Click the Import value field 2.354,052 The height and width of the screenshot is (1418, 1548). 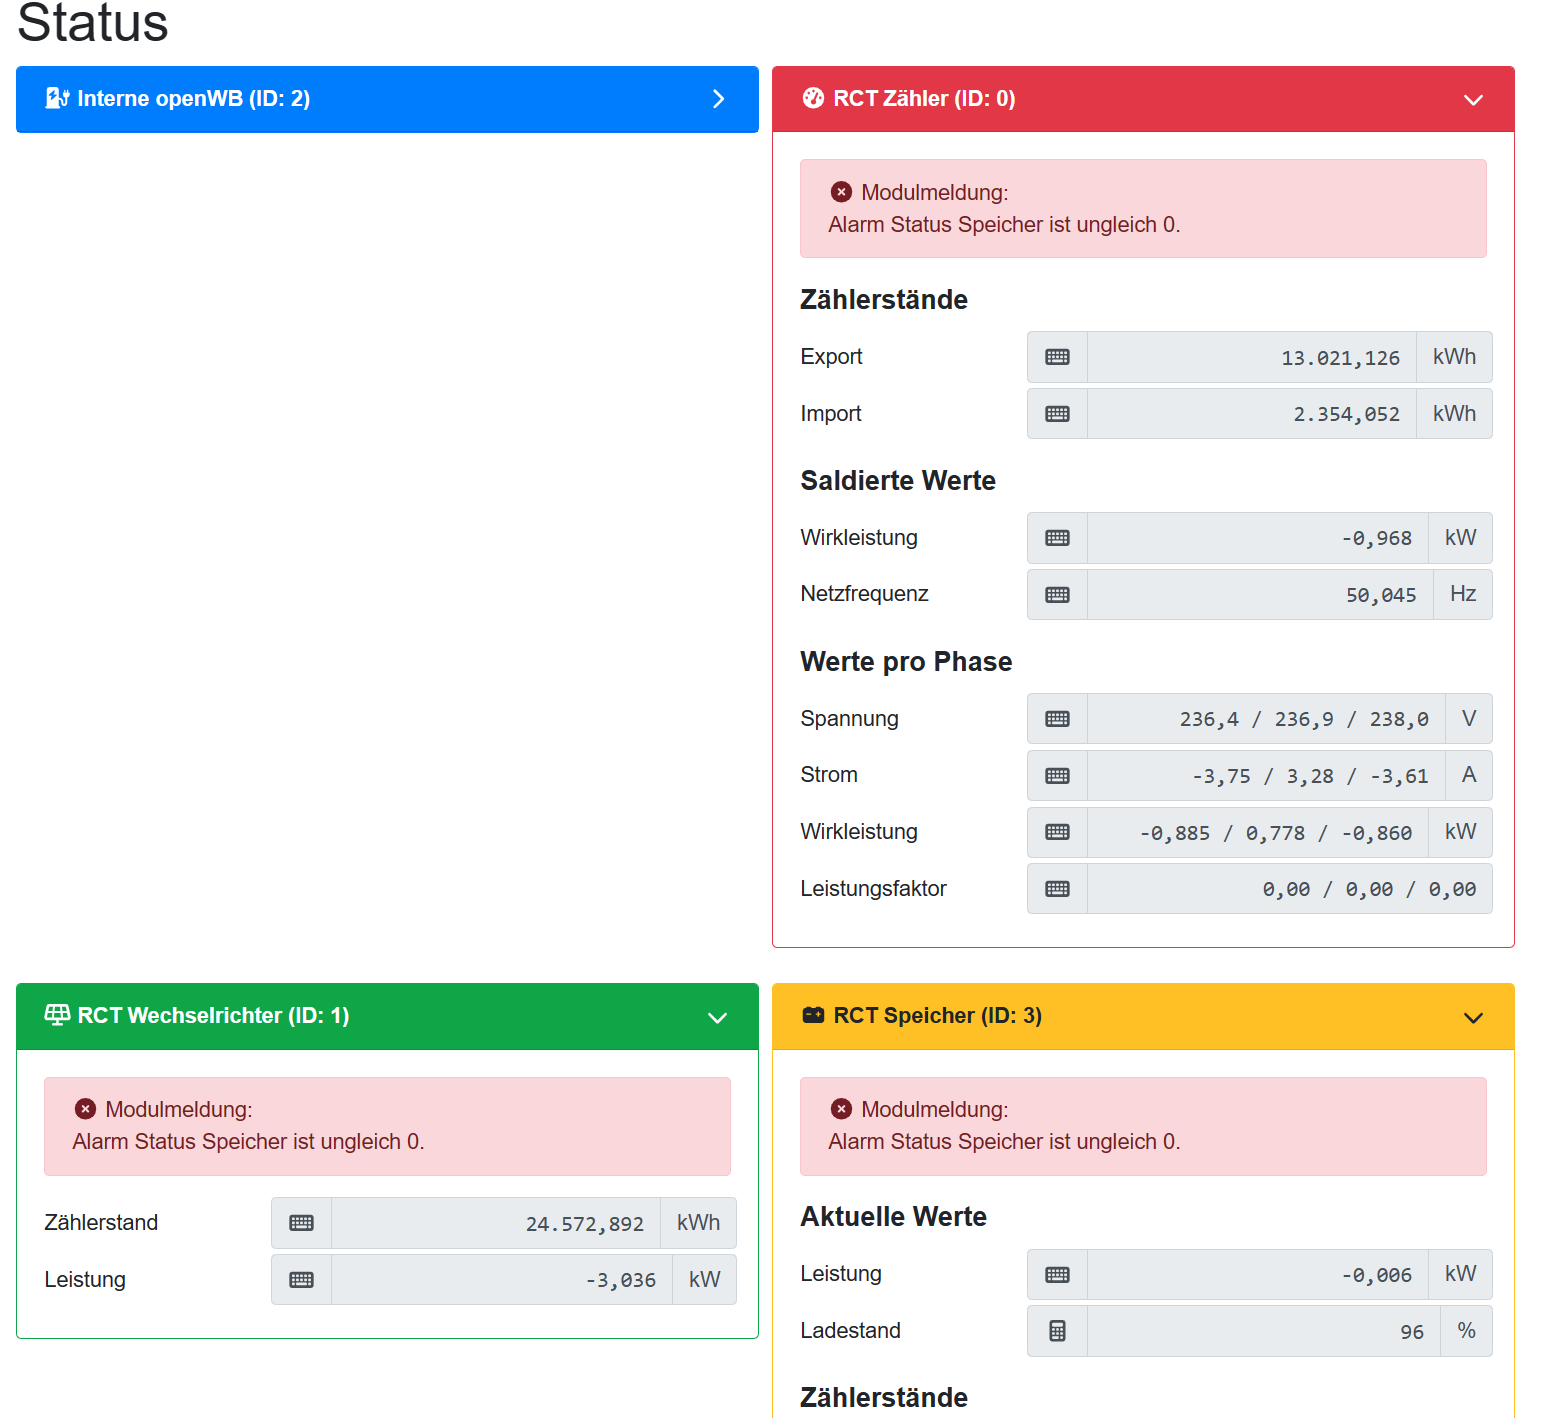click(1251, 414)
